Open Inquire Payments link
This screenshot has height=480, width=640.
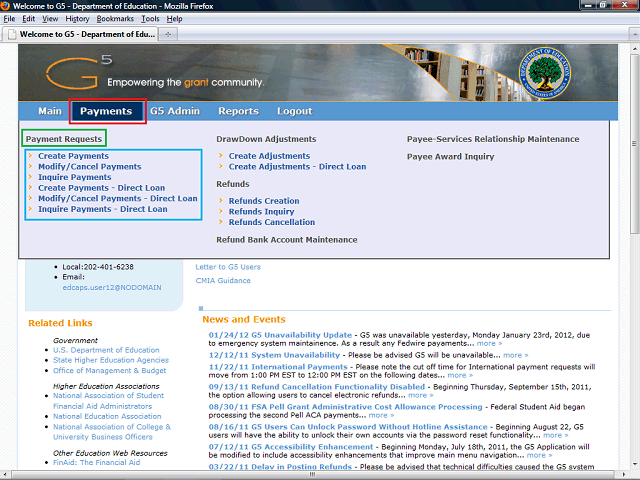pyautogui.click(x=75, y=177)
